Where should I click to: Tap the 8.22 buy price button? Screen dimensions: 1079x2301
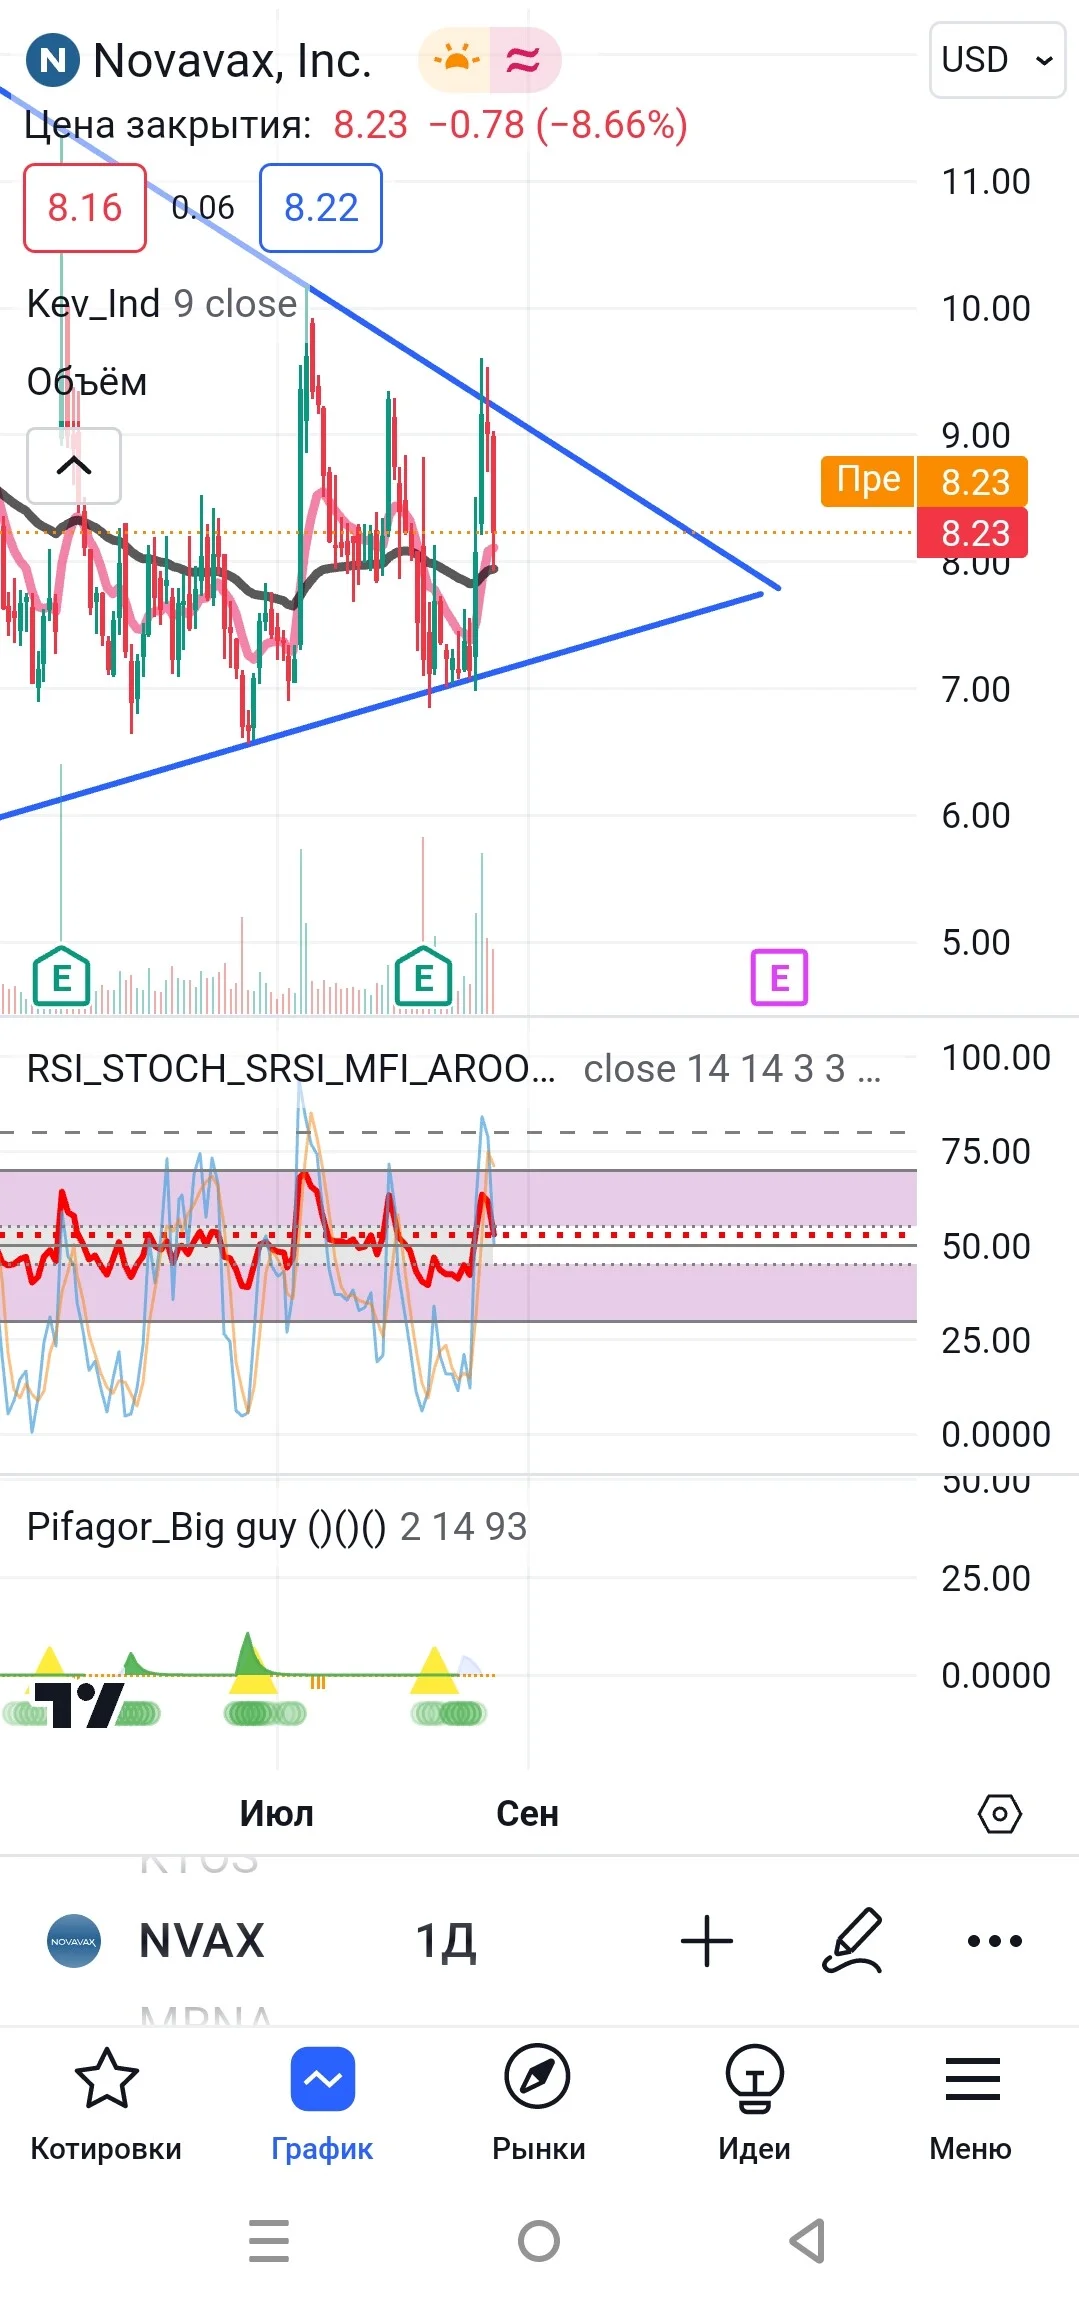[x=321, y=208]
